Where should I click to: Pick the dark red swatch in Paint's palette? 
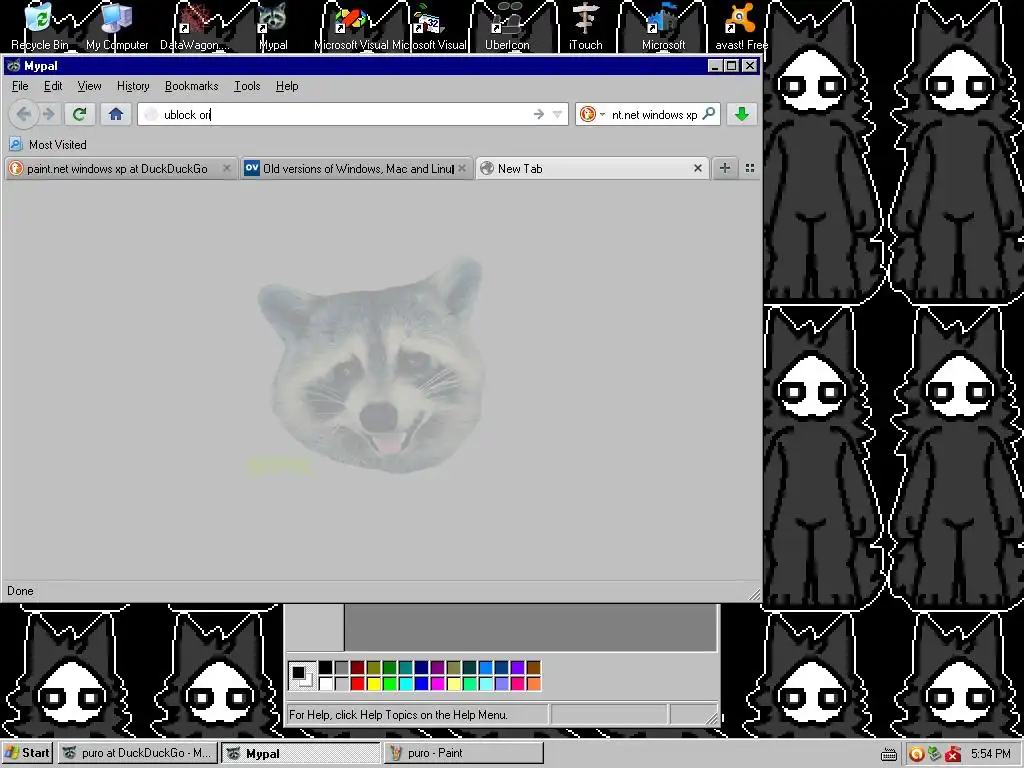pyautogui.click(x=357, y=667)
